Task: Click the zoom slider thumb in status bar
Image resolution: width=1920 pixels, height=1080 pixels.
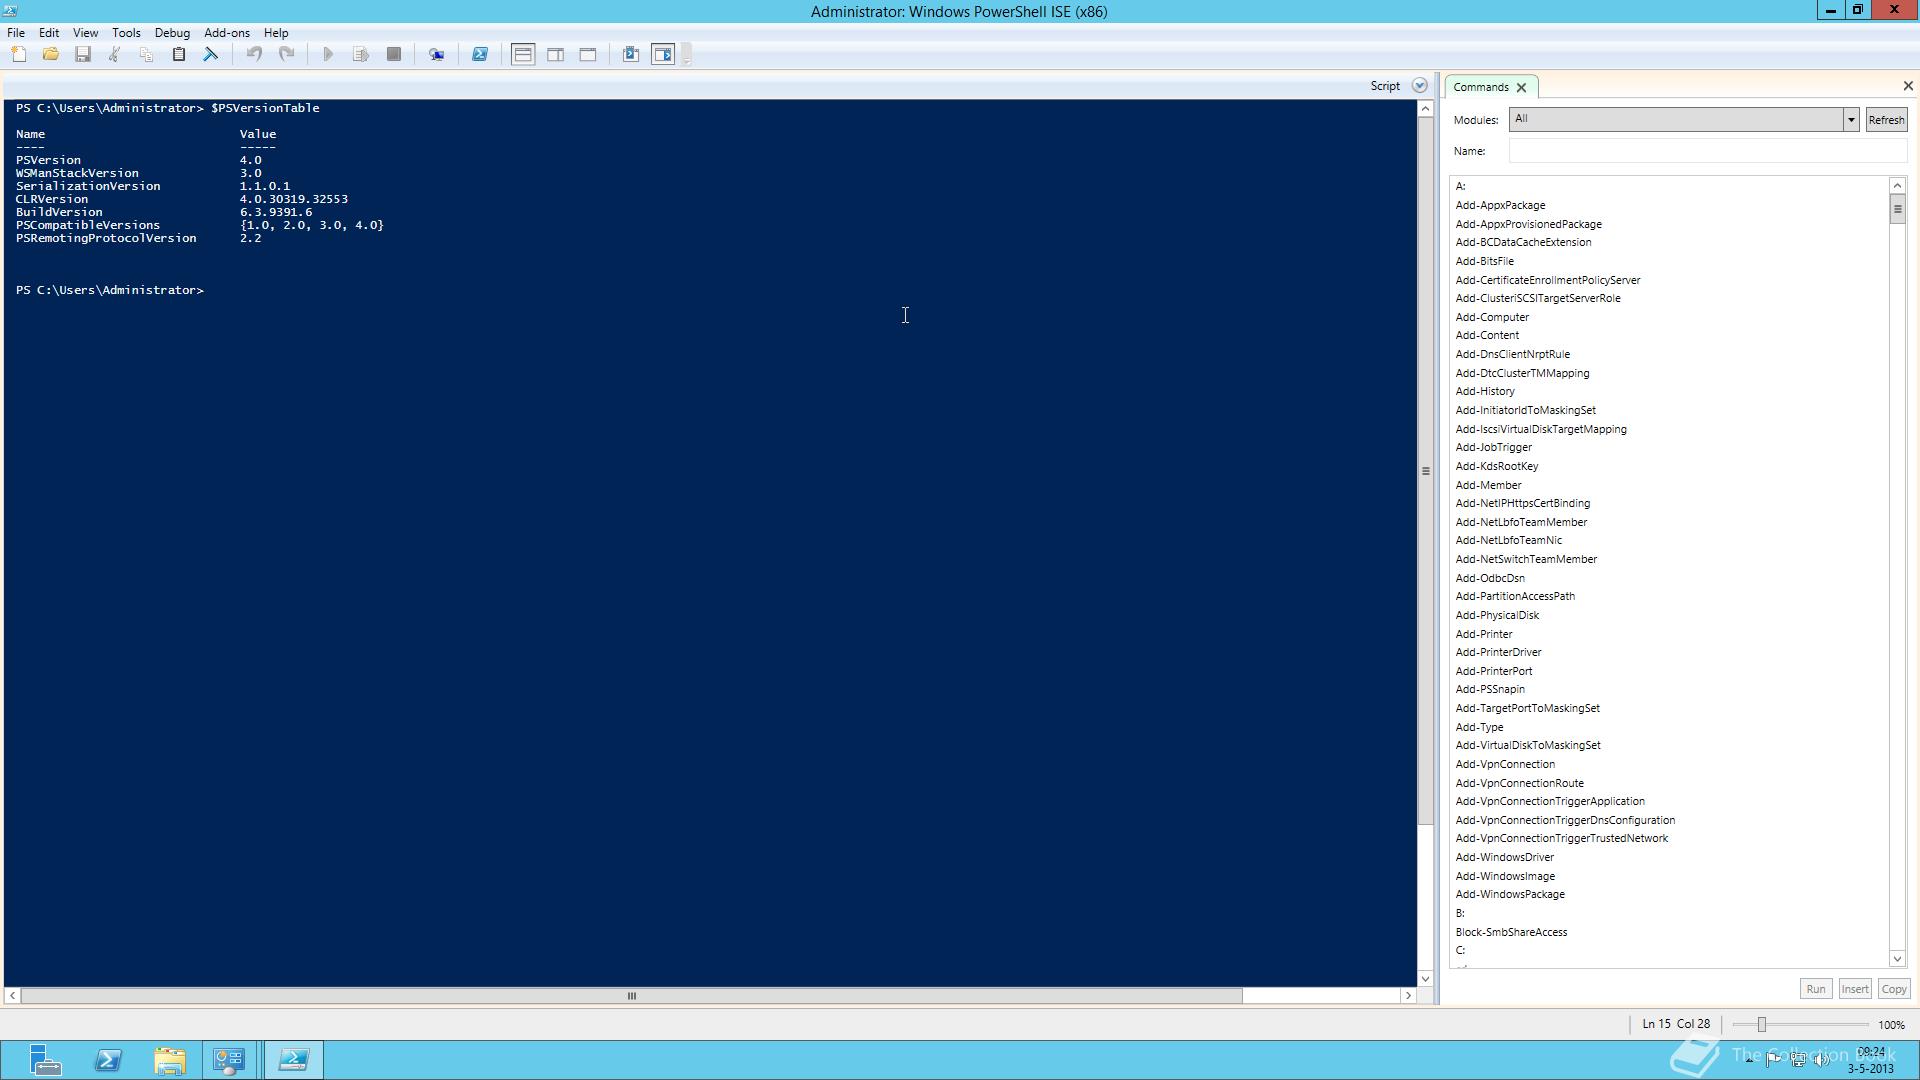Action: tap(1762, 1025)
